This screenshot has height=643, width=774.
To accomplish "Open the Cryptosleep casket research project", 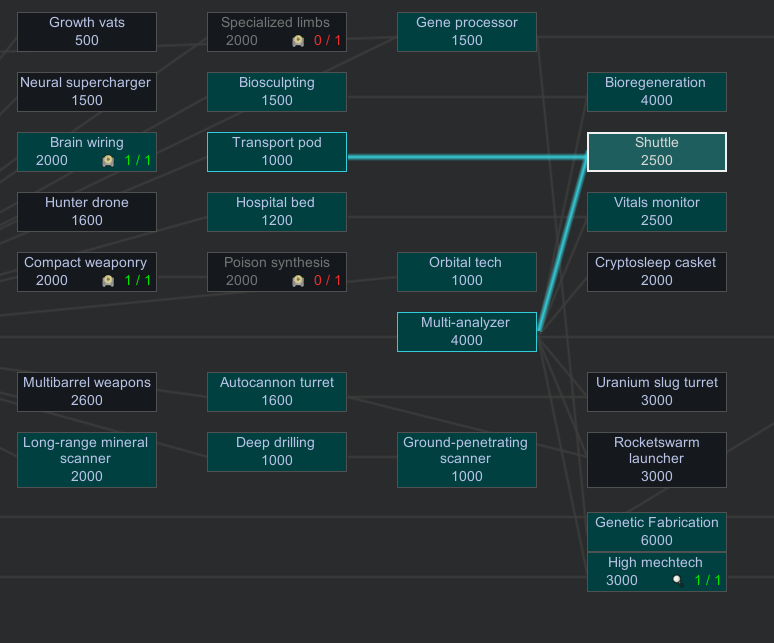I will (657, 272).
